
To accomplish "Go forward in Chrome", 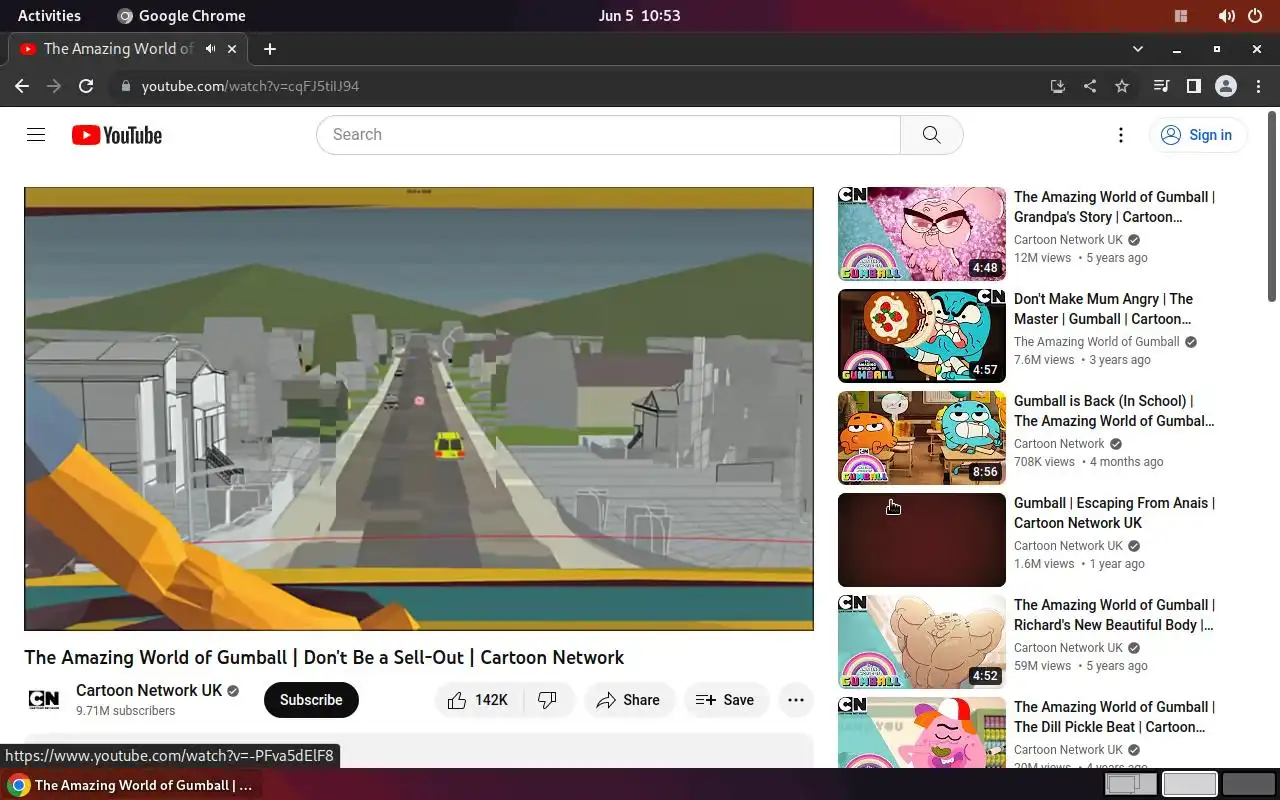I will (54, 86).
